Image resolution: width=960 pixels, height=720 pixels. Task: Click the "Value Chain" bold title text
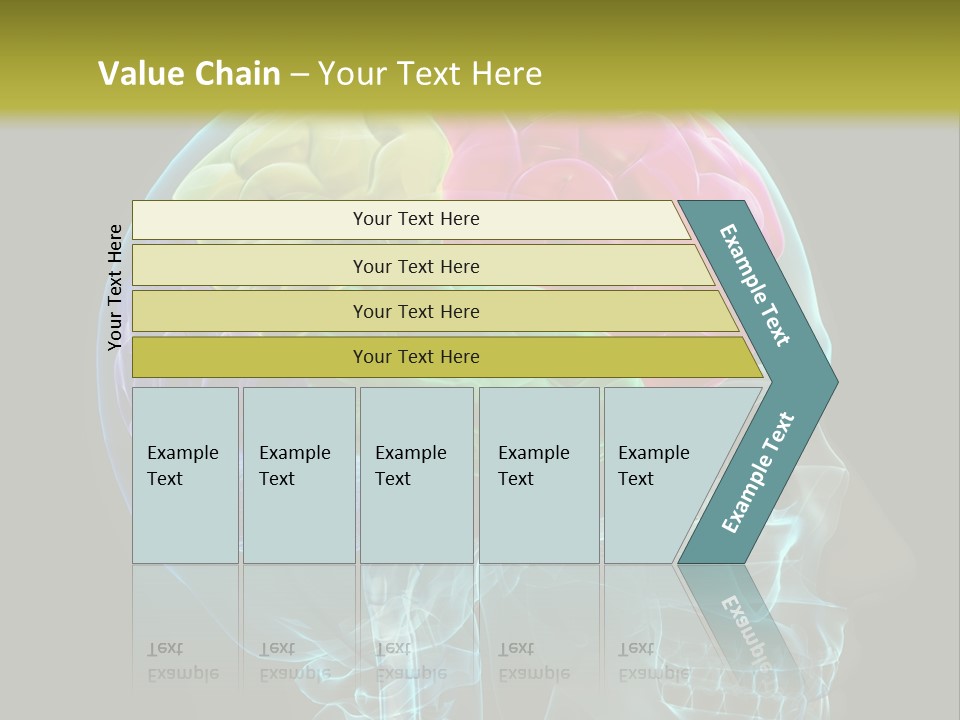pos(189,74)
